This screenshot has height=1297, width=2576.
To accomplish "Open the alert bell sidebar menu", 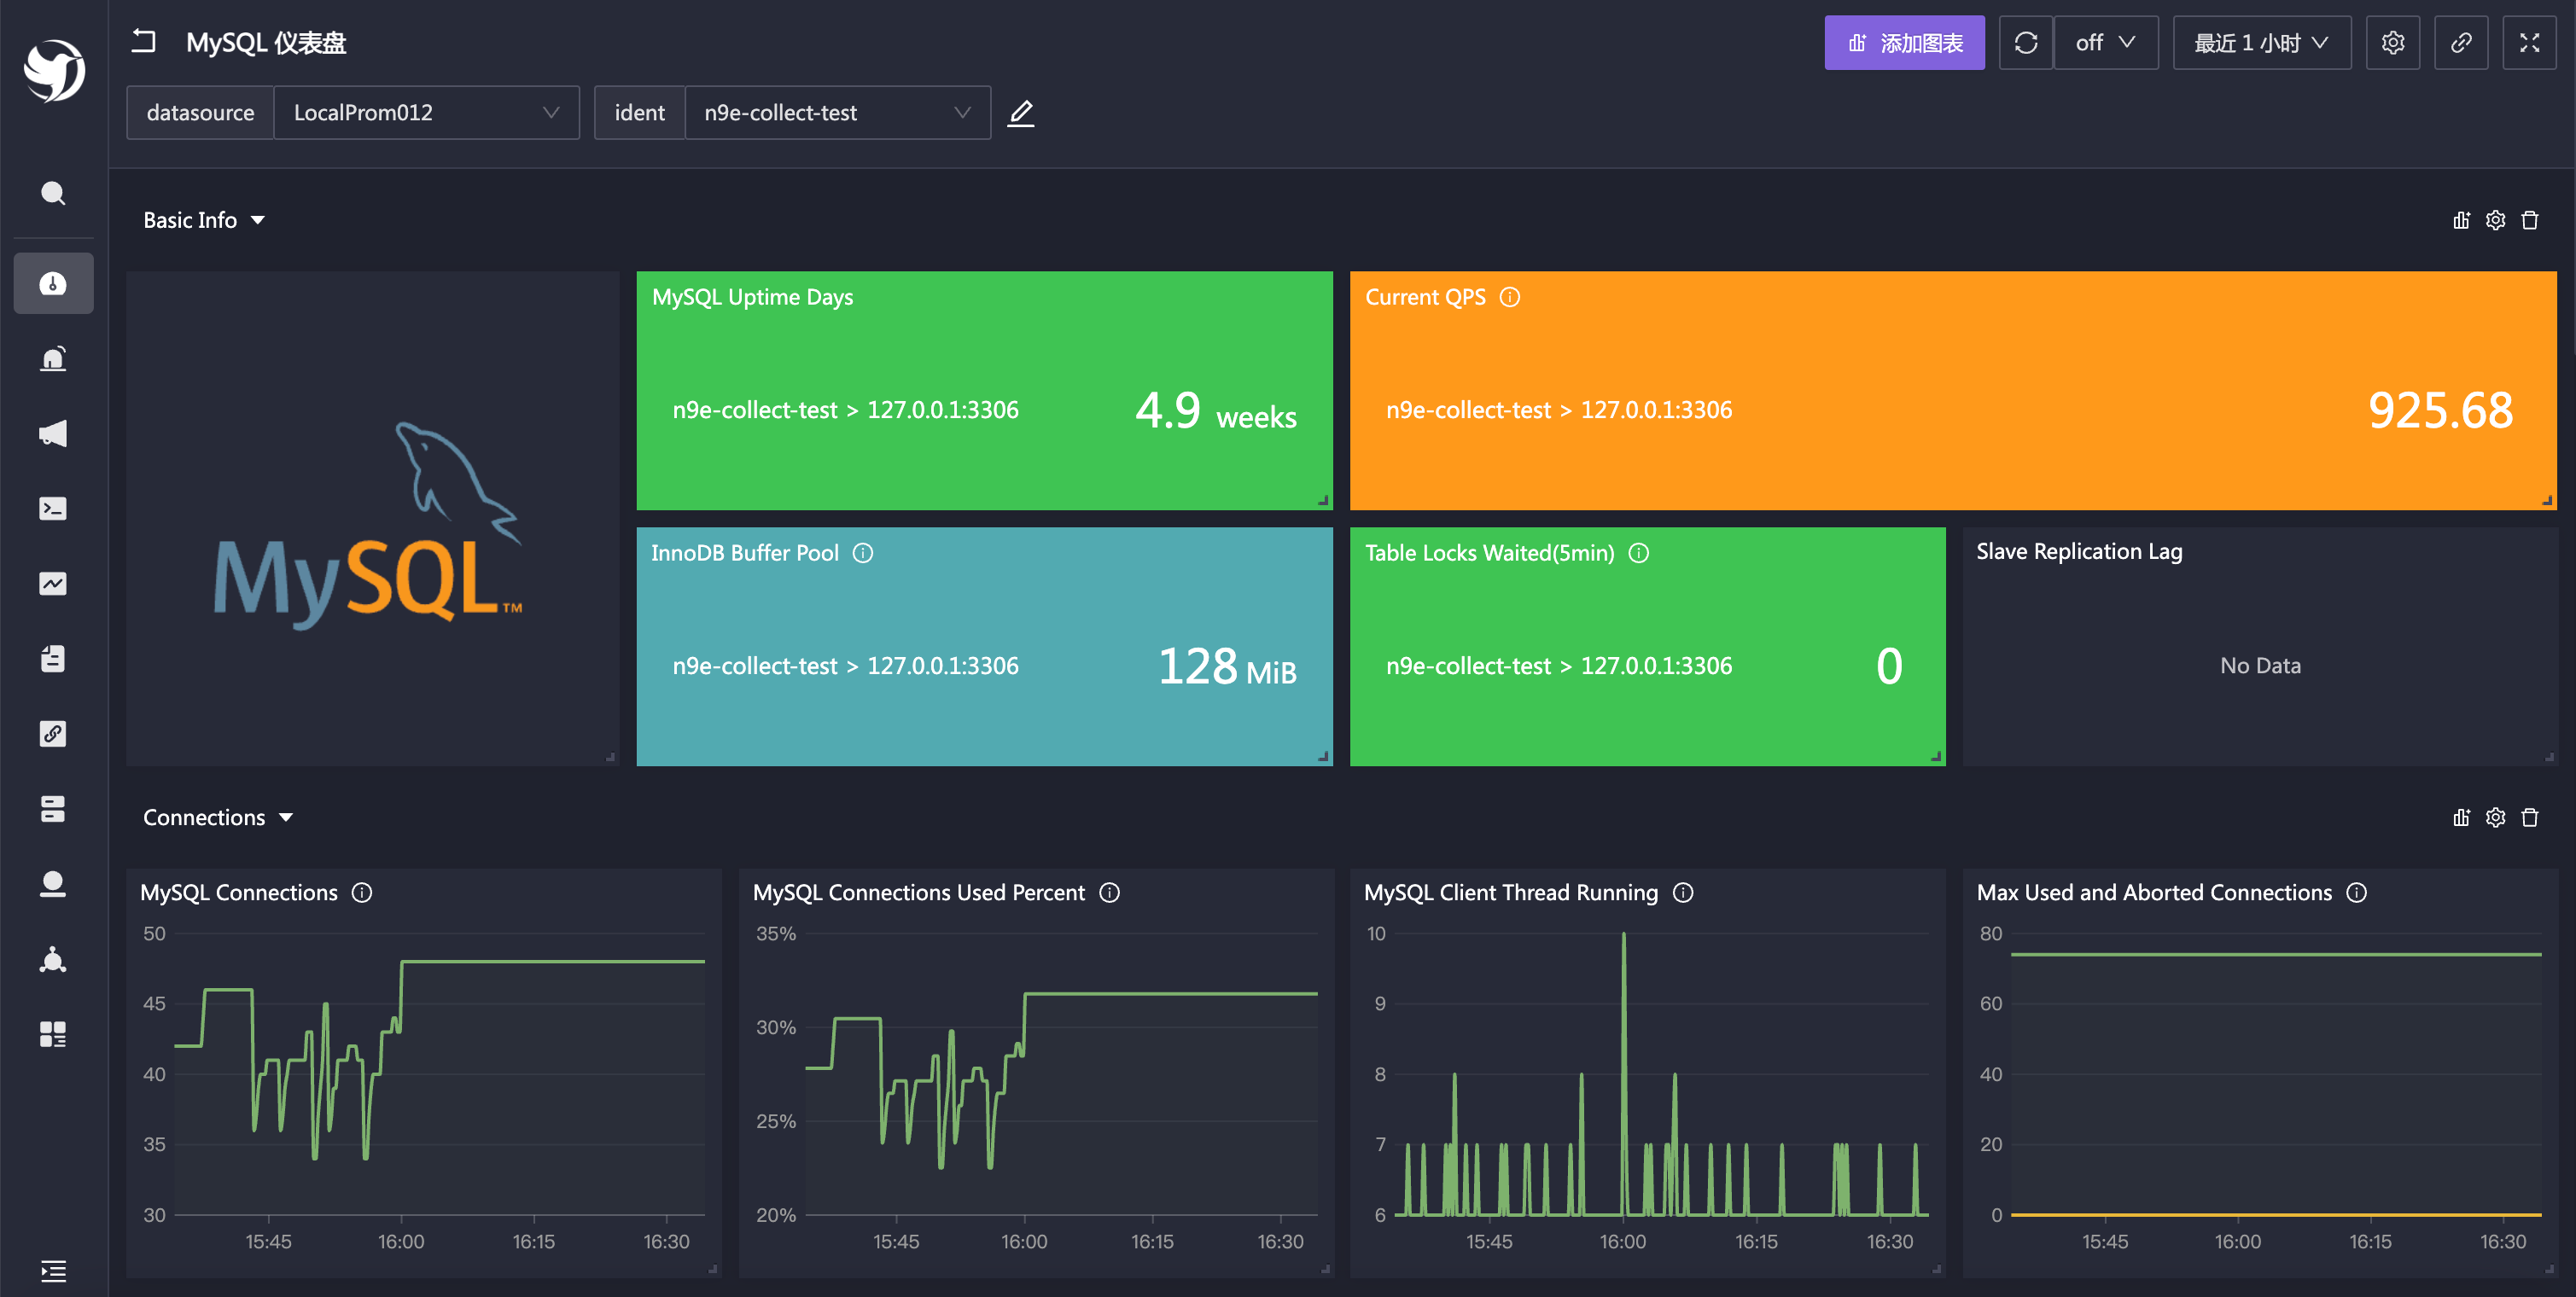I will tap(53, 359).
